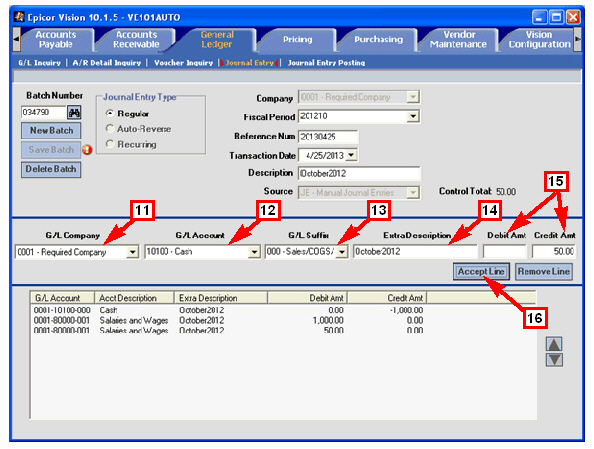594x449 pixels.
Task: Open the Transaction Date picker arrow
Action: [352, 155]
